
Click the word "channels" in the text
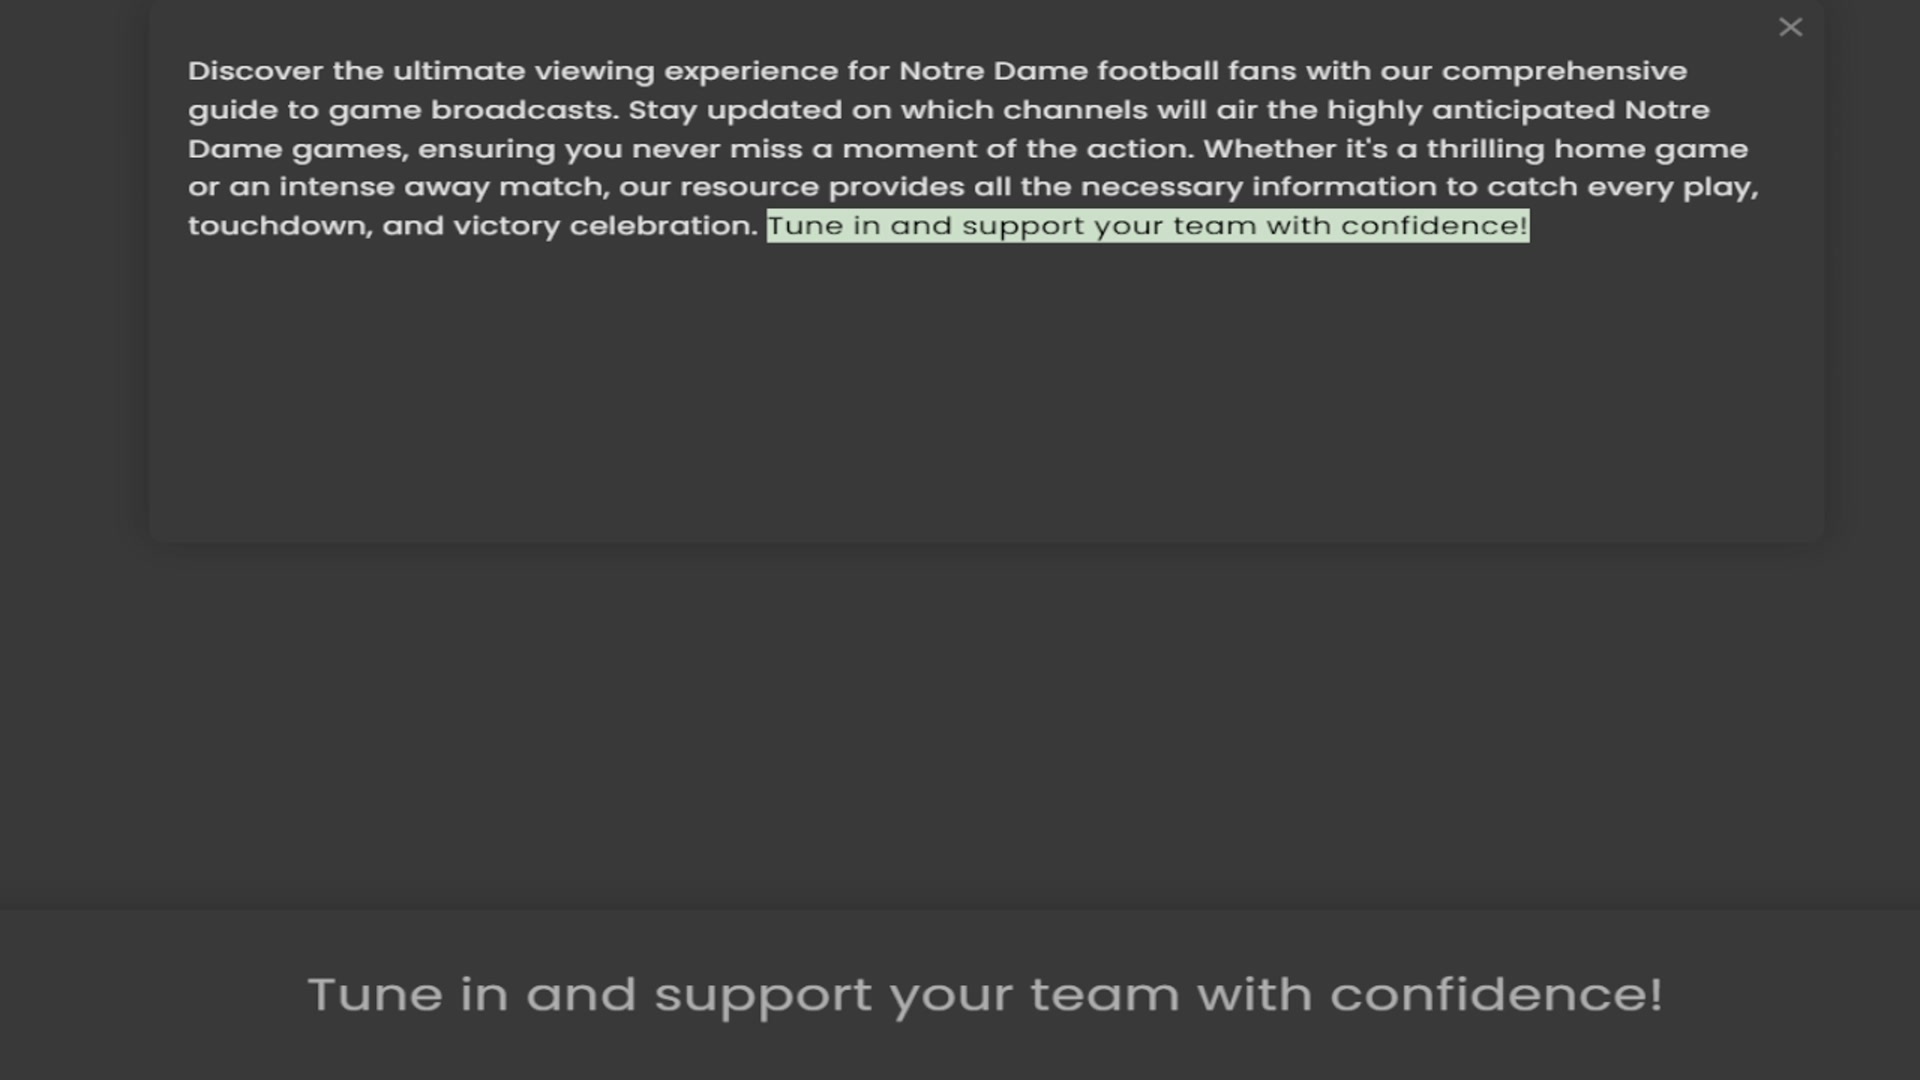click(1075, 110)
